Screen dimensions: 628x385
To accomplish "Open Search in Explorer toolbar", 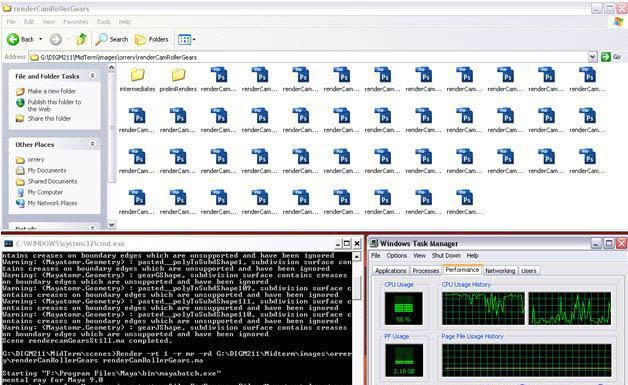I will pos(112,39).
